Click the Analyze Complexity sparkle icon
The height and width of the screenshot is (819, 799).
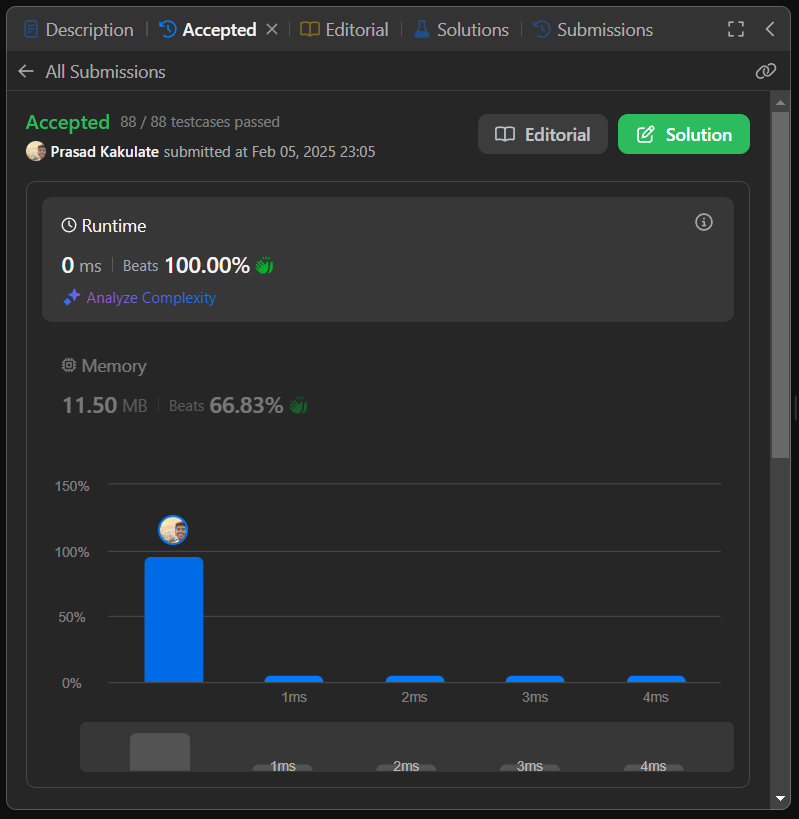click(x=72, y=297)
